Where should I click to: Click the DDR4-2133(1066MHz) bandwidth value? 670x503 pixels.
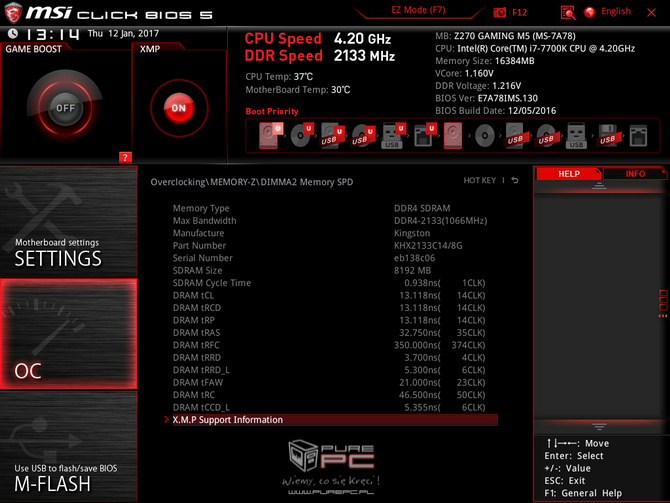click(441, 221)
